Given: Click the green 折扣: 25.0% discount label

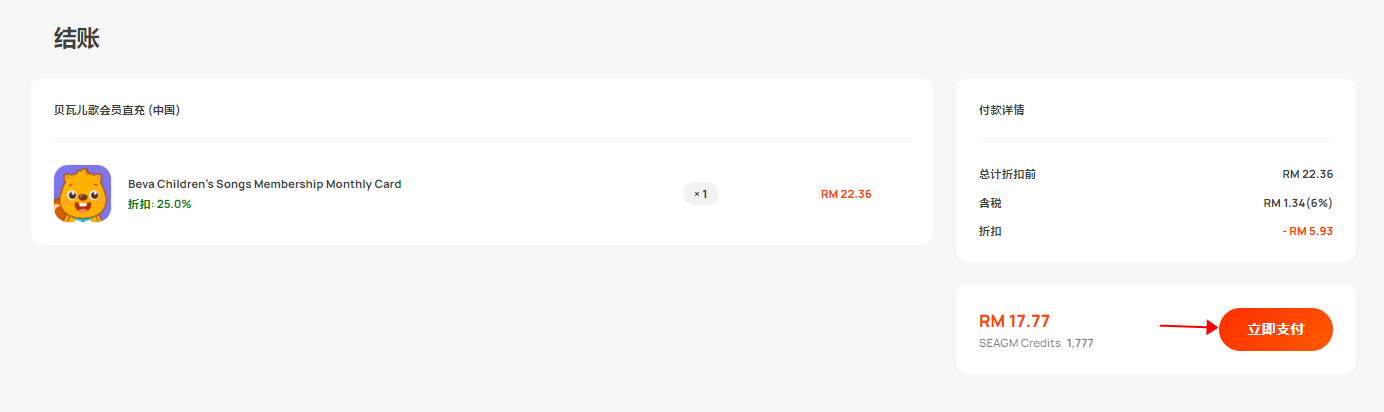Looking at the screenshot, I should click(x=159, y=204).
